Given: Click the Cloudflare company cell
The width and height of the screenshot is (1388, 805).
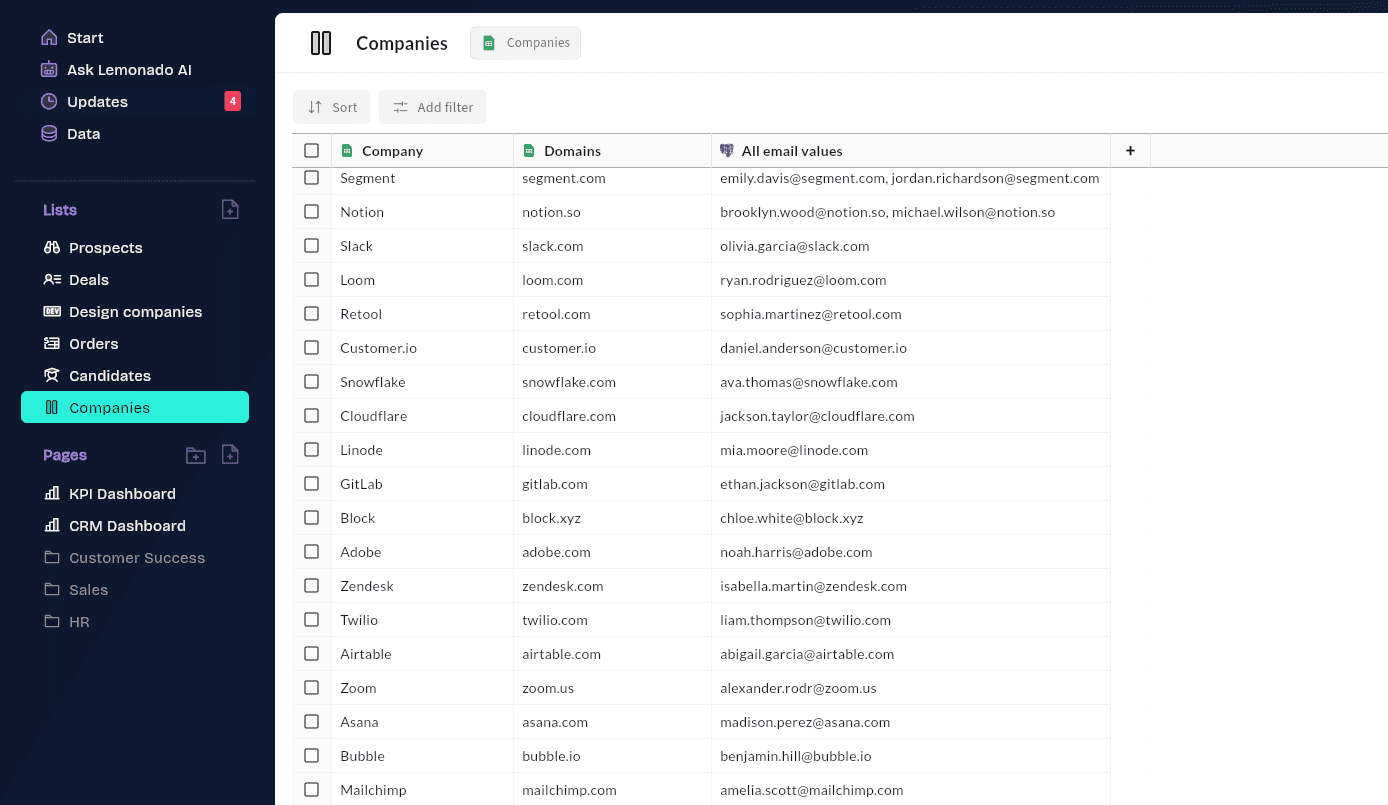Looking at the screenshot, I should [422, 416].
